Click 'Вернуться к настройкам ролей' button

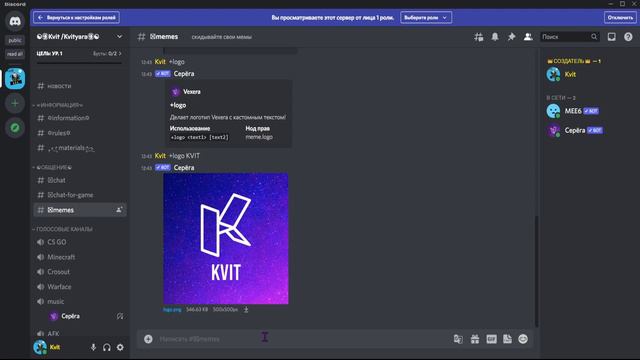[76, 18]
